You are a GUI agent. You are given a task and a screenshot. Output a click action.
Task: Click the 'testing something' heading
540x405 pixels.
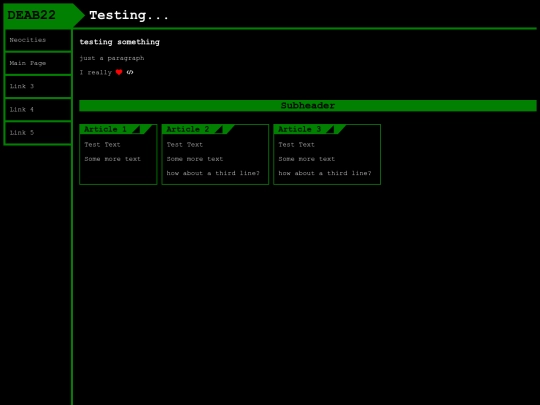point(120,42)
